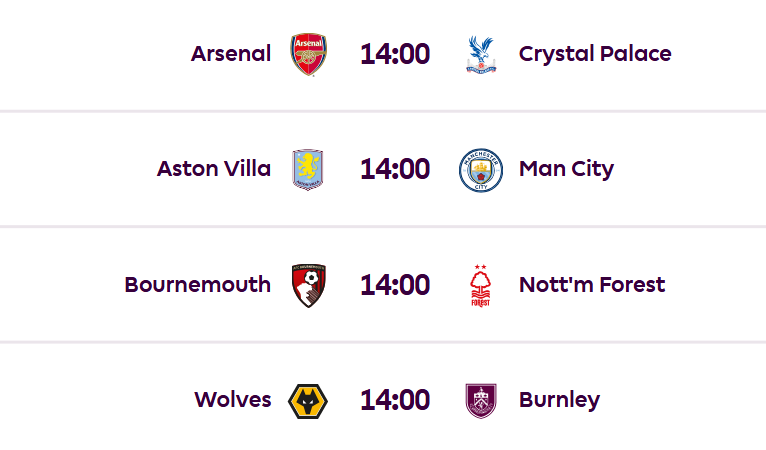Click the Aston Villa vs Man City 14:00 kickoff
The image size is (766, 450).
click(x=395, y=169)
